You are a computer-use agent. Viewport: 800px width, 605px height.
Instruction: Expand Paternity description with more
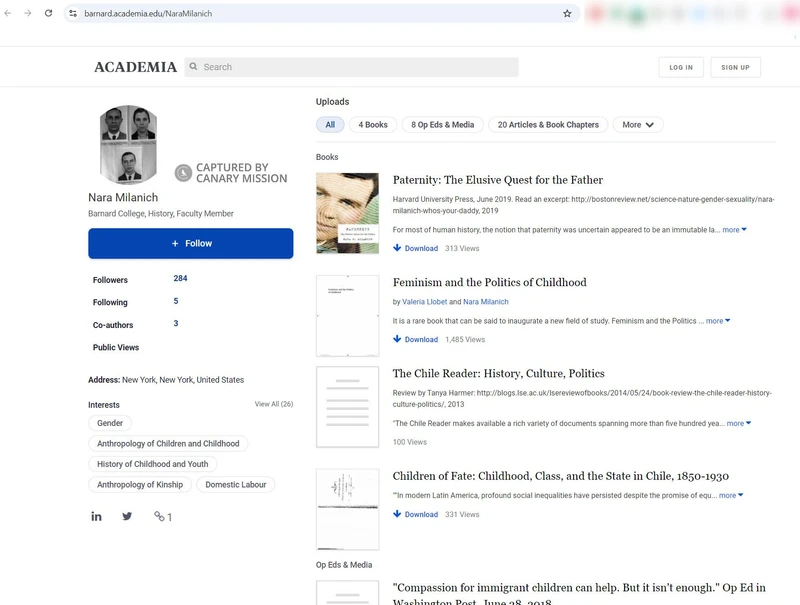point(734,230)
